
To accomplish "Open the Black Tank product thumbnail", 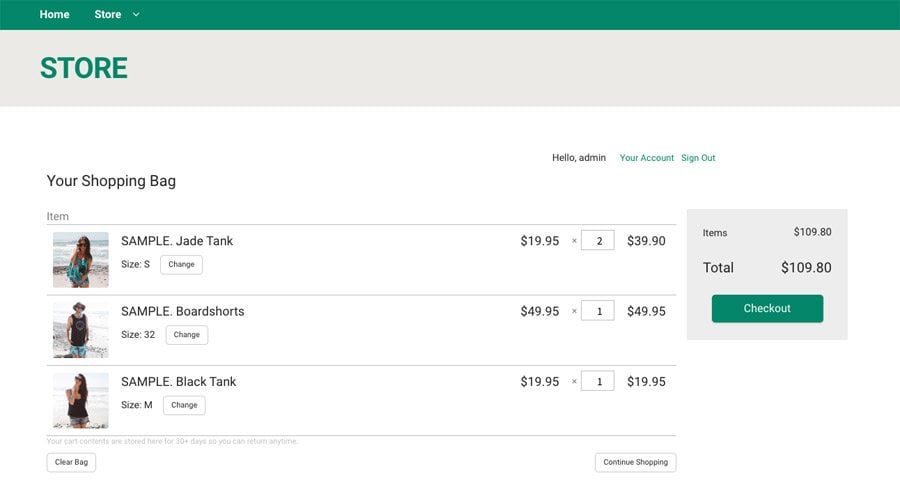I will 80,400.
